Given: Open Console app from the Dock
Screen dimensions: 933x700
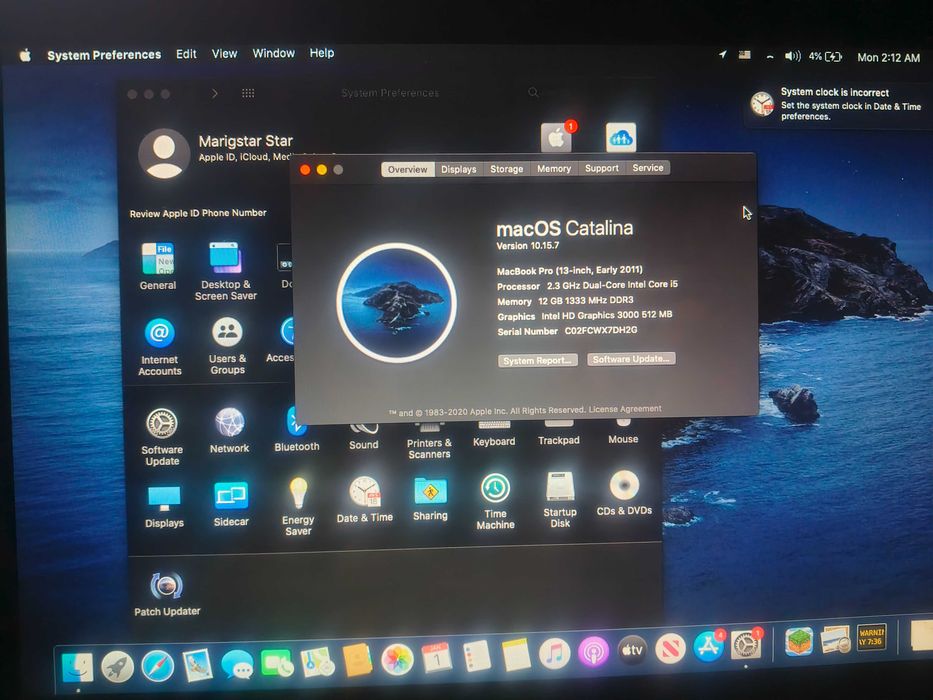Looking at the screenshot, I should (x=872, y=638).
